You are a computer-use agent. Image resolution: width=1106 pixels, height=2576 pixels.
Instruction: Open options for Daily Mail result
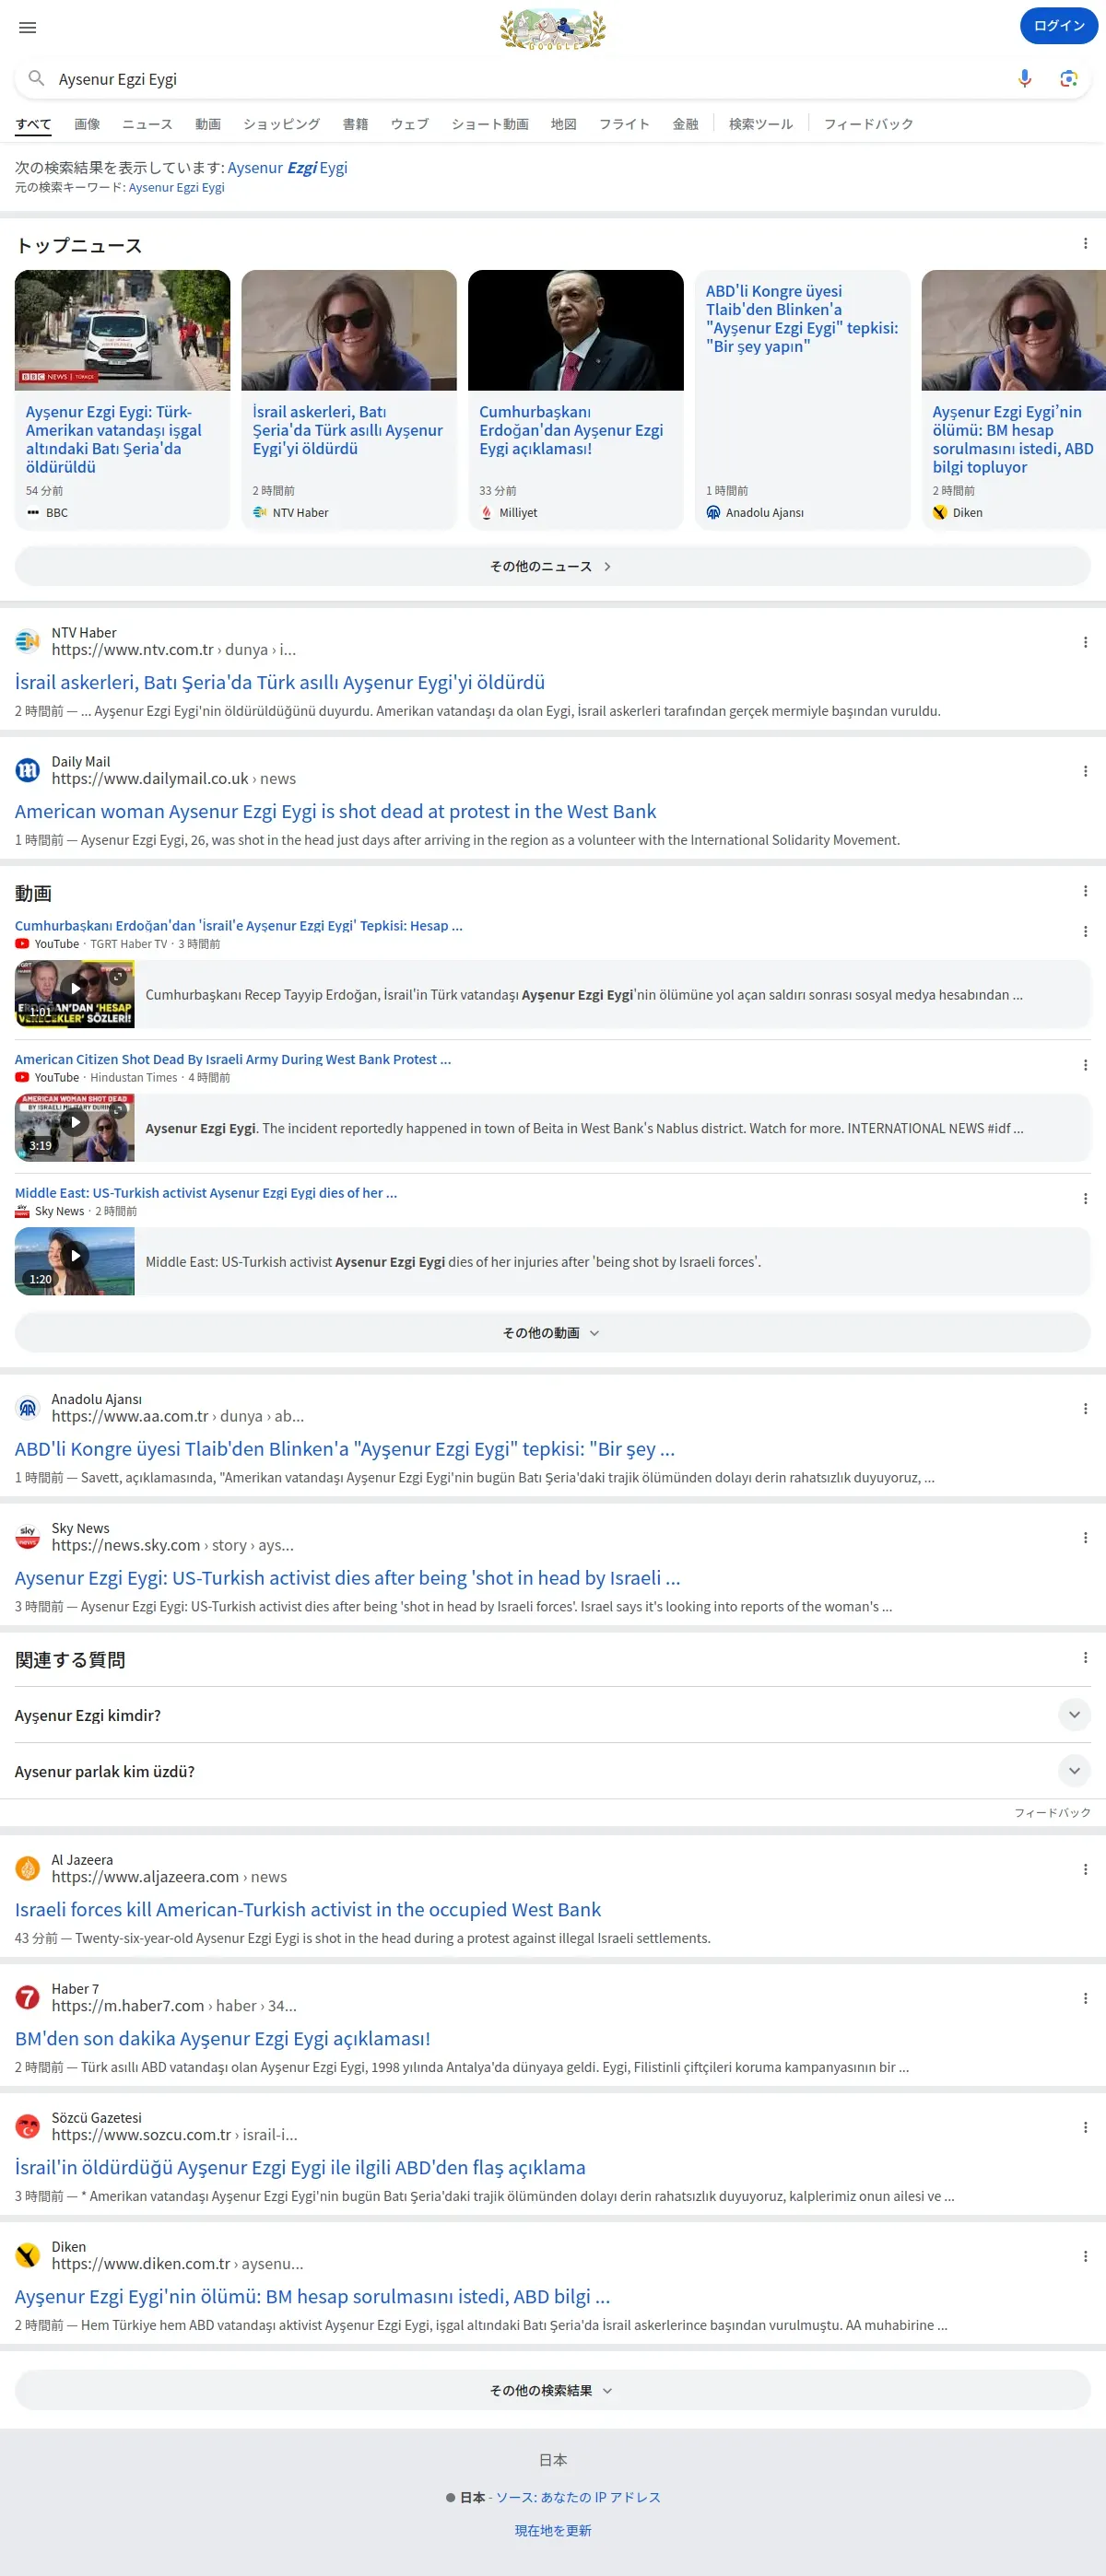pos(1085,771)
